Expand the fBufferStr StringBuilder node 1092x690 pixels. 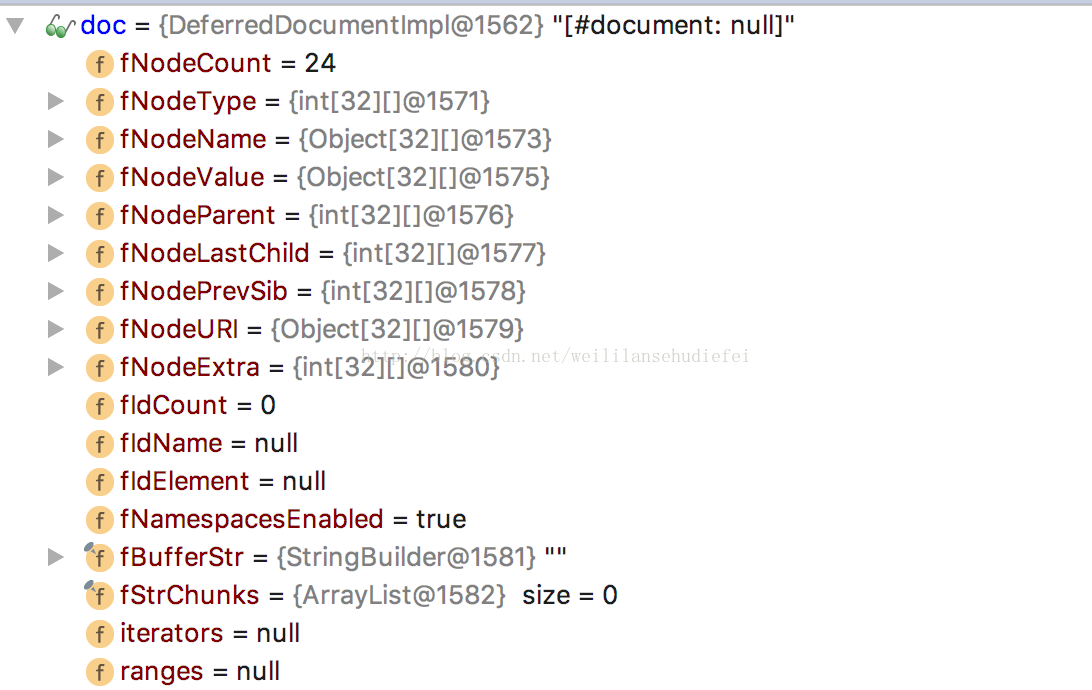(x=56, y=557)
